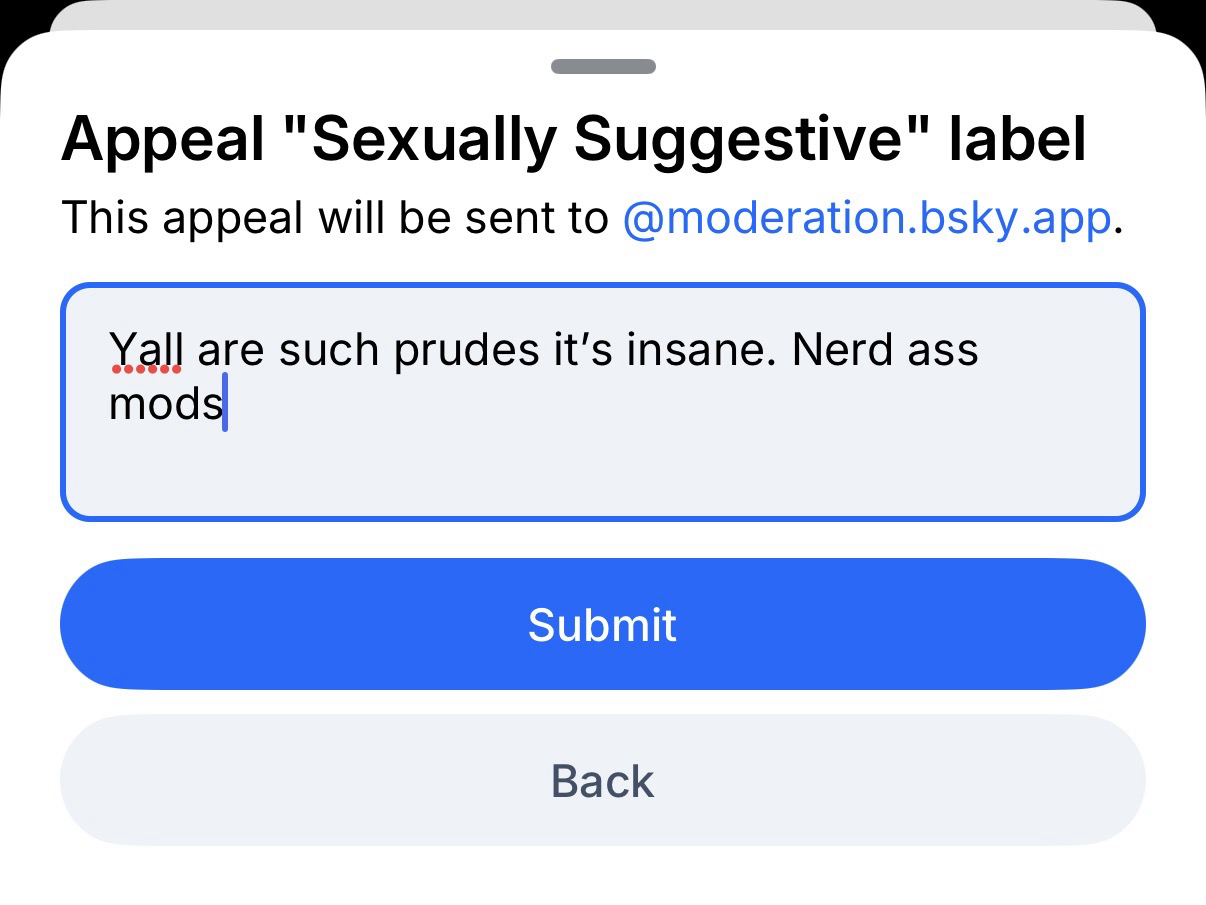Click the "This appeal will be sent to" text
Image resolution: width=1206 pixels, height=905 pixels.
335,218
